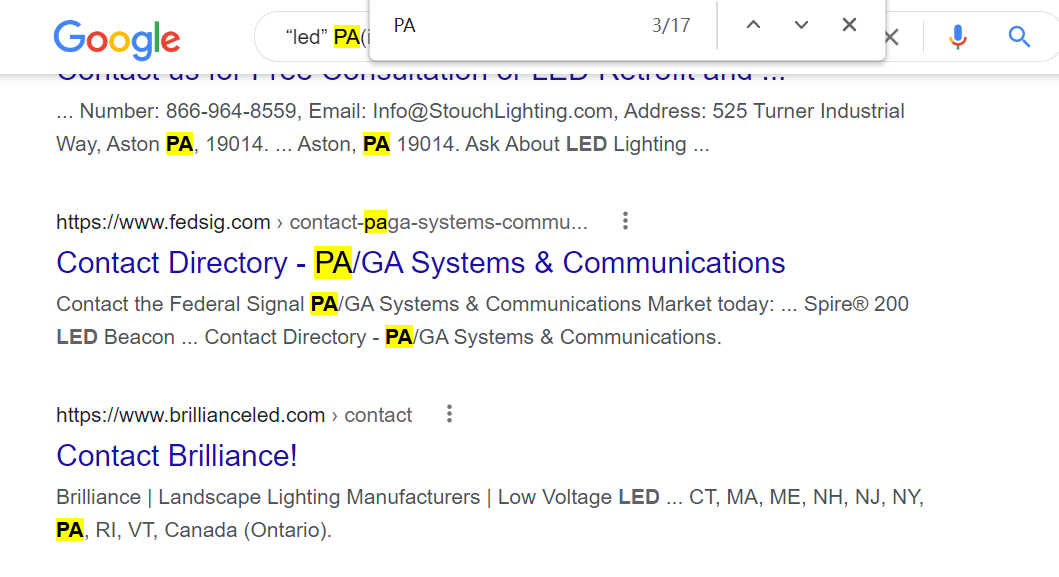Start voice search with microphone
This screenshot has height=577, width=1059.
957,36
